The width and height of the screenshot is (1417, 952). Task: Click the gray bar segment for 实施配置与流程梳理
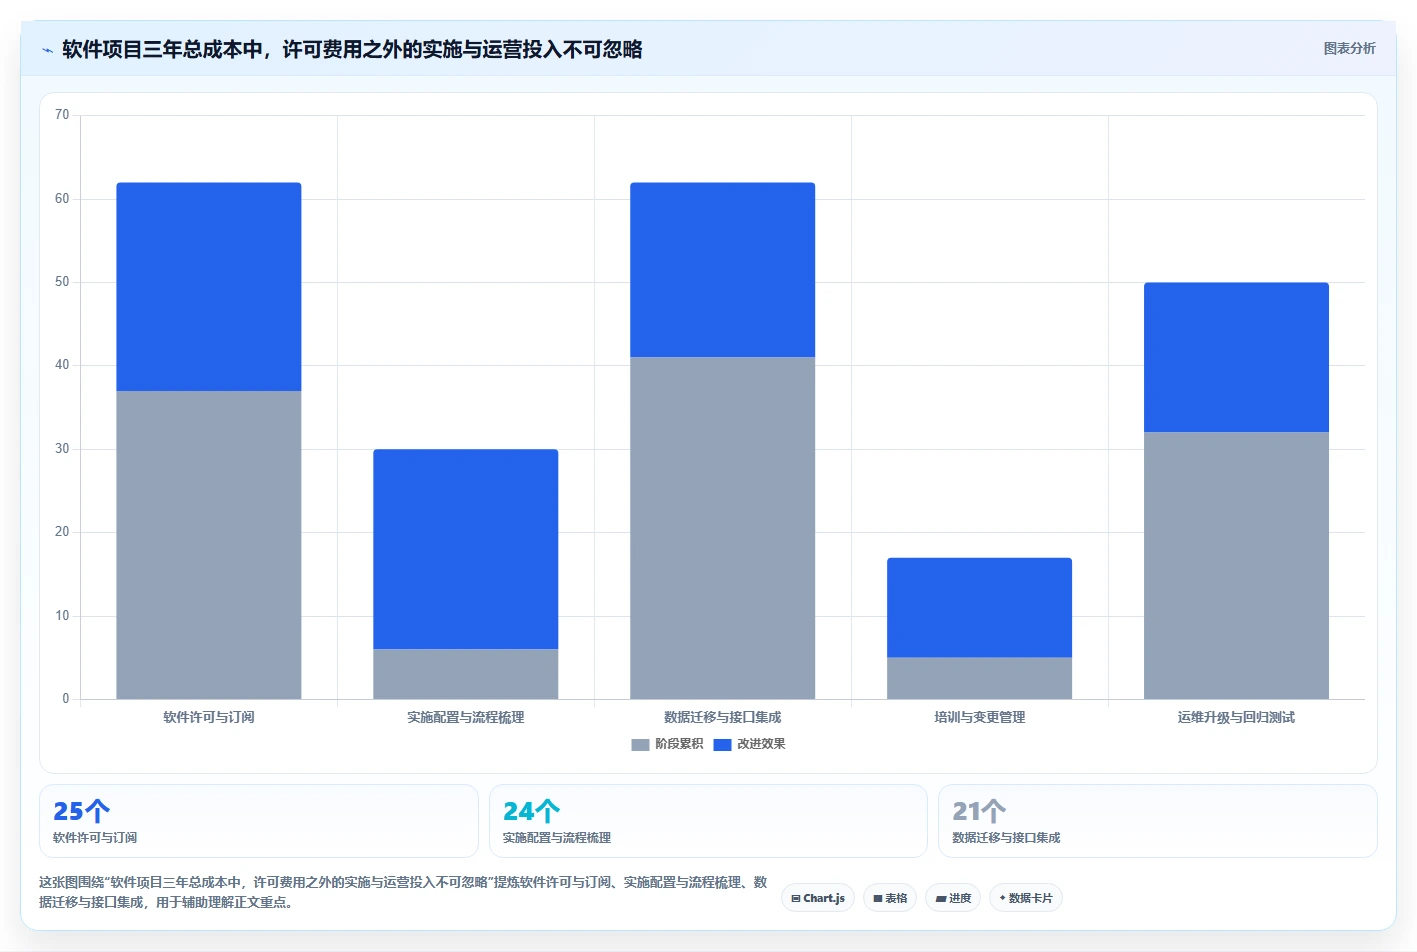click(466, 674)
